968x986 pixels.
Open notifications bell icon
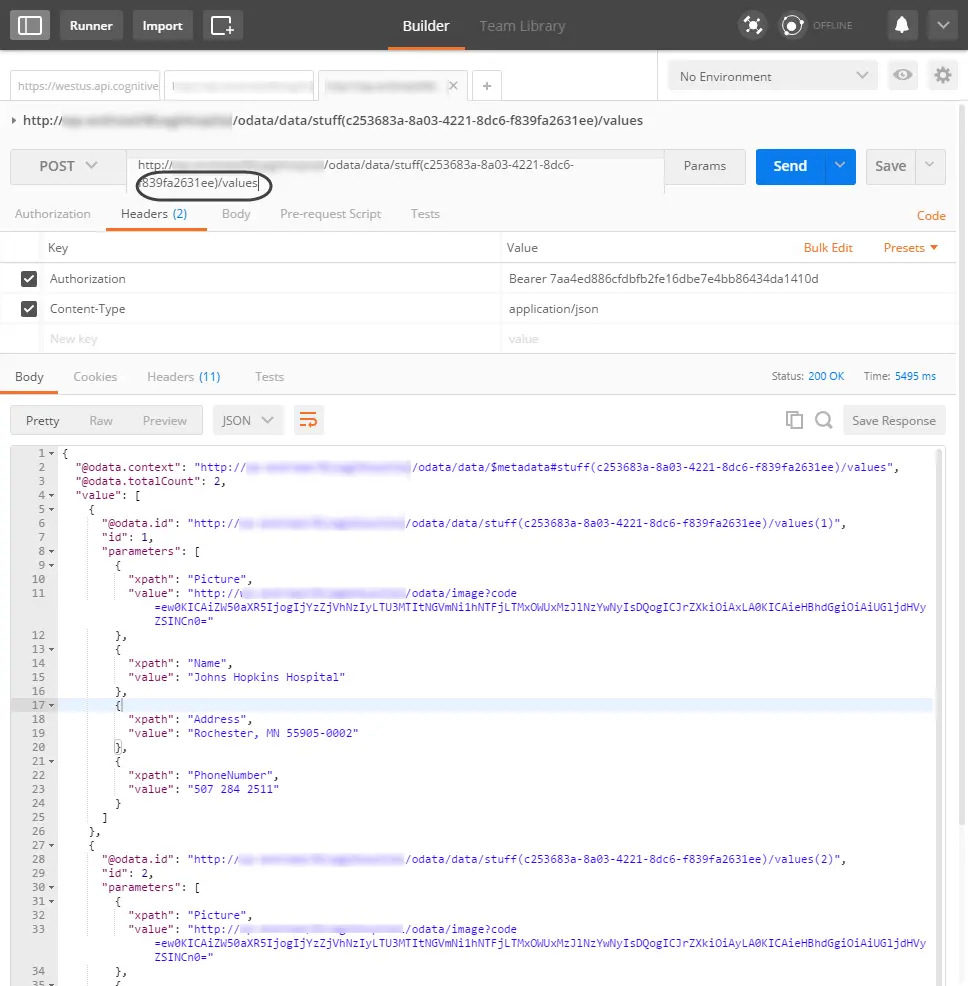click(901, 25)
